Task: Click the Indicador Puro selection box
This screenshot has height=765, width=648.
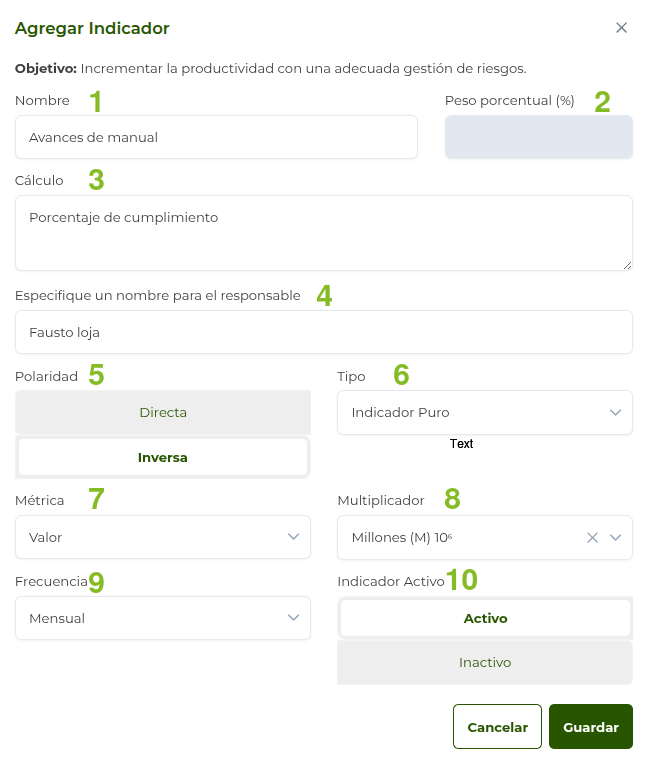Action: (x=470, y=412)
